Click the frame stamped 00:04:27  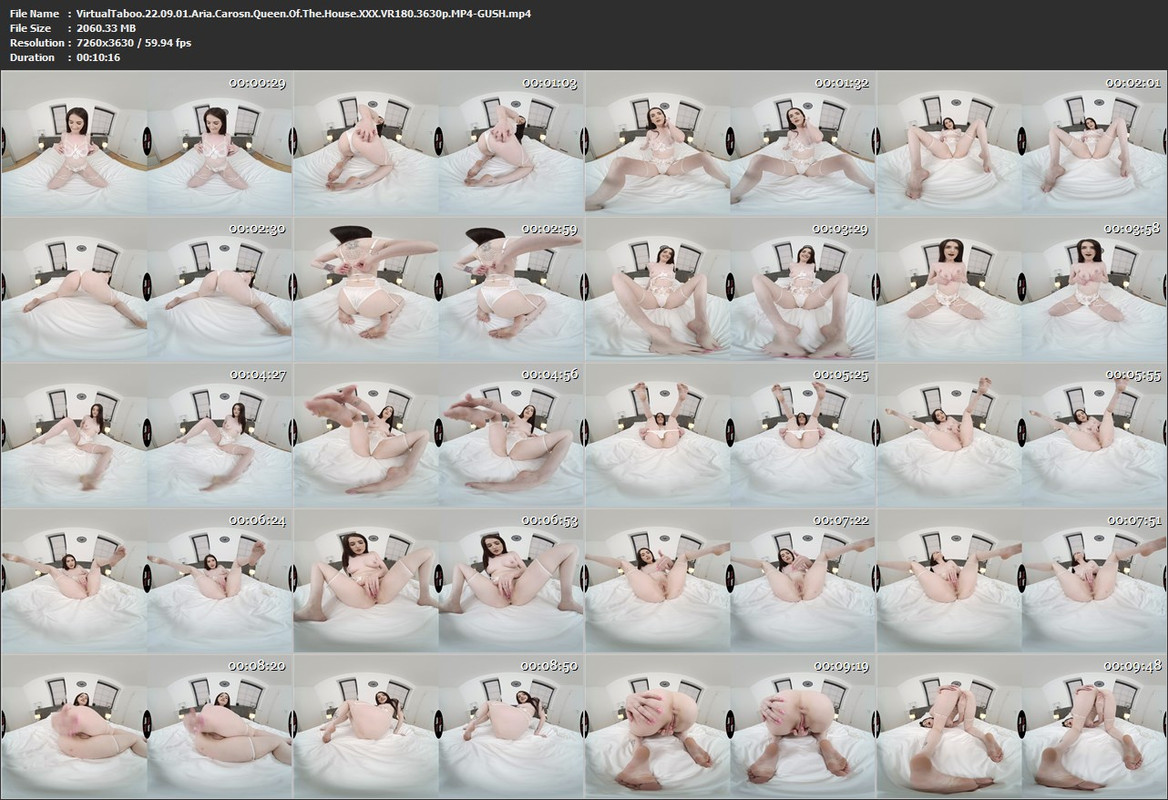[147, 435]
